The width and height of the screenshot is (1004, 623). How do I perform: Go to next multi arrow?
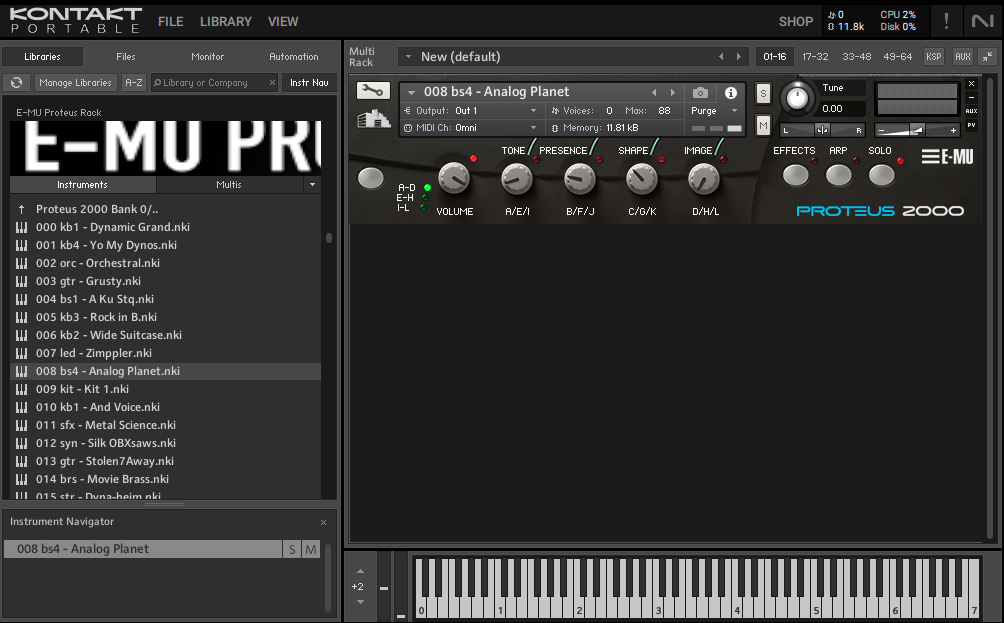tap(738, 56)
